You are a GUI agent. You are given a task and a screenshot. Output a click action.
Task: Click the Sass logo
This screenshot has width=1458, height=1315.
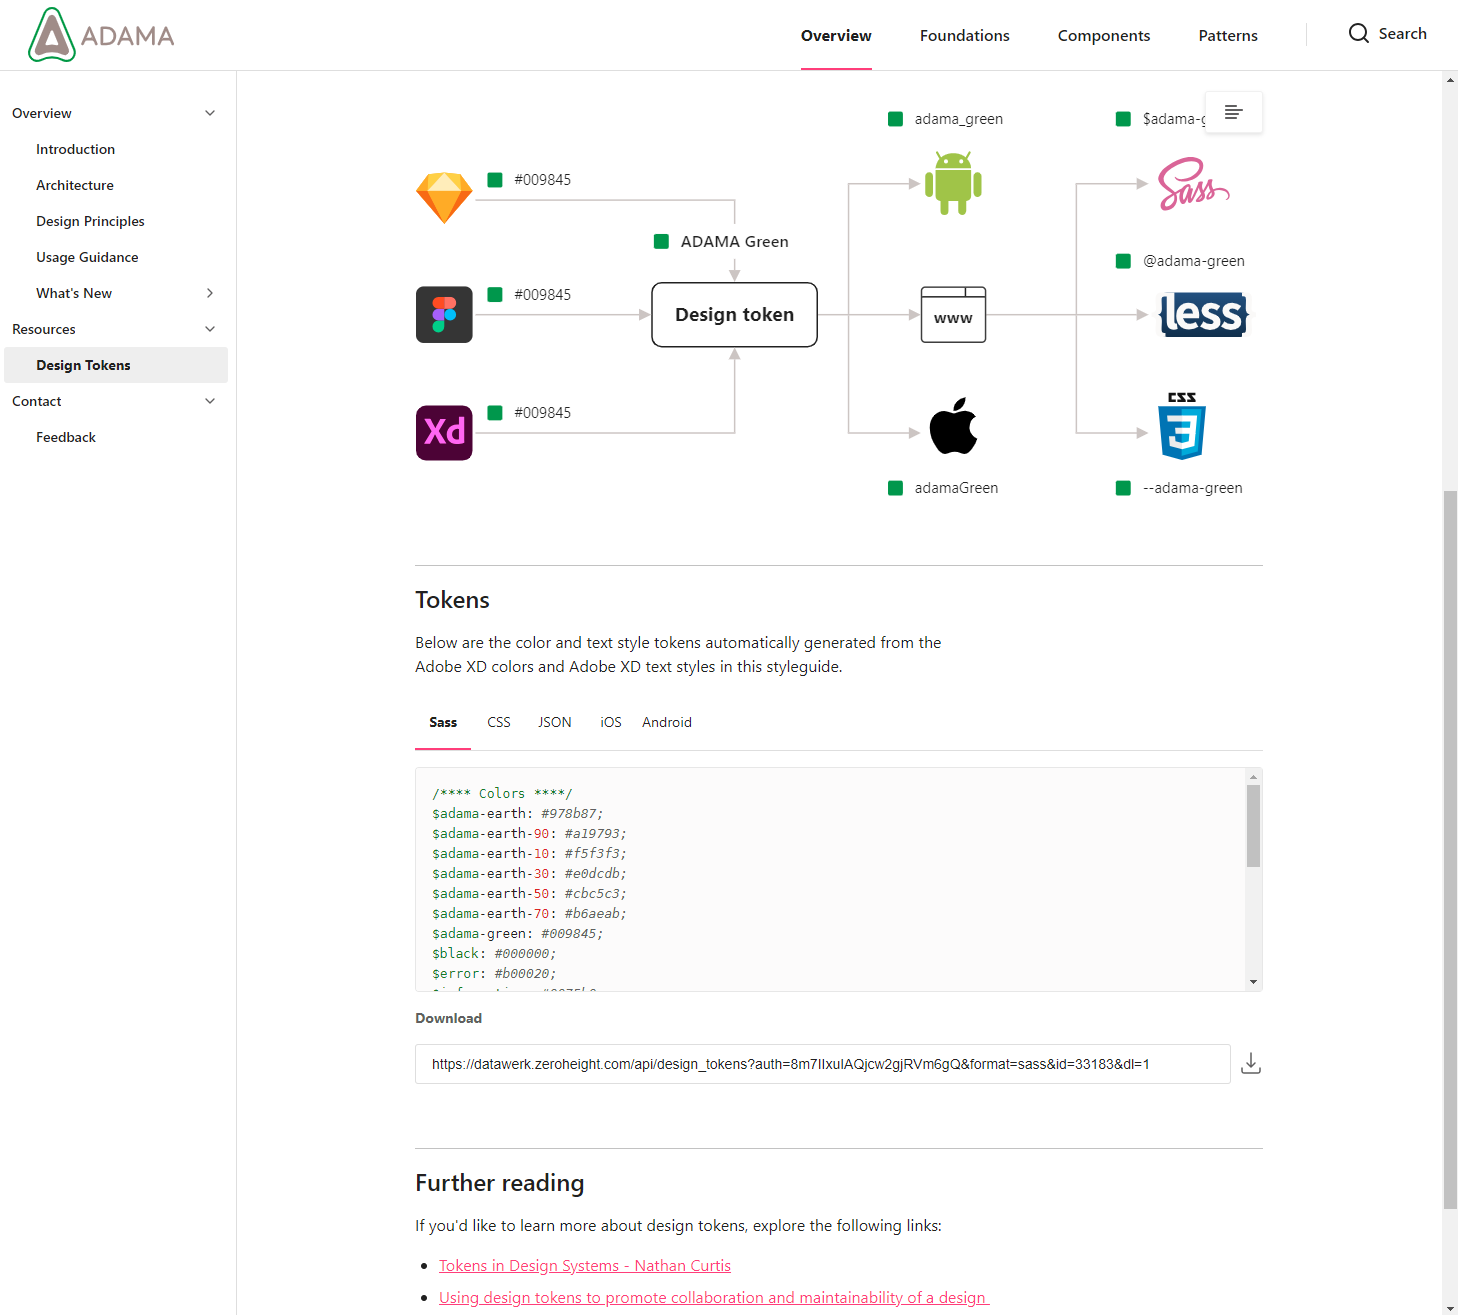click(1193, 184)
